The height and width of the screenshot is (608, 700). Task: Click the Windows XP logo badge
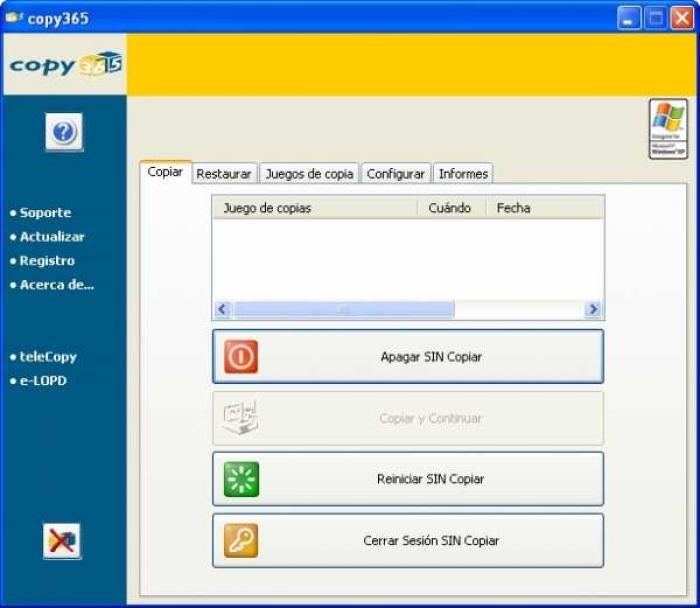coord(668,129)
